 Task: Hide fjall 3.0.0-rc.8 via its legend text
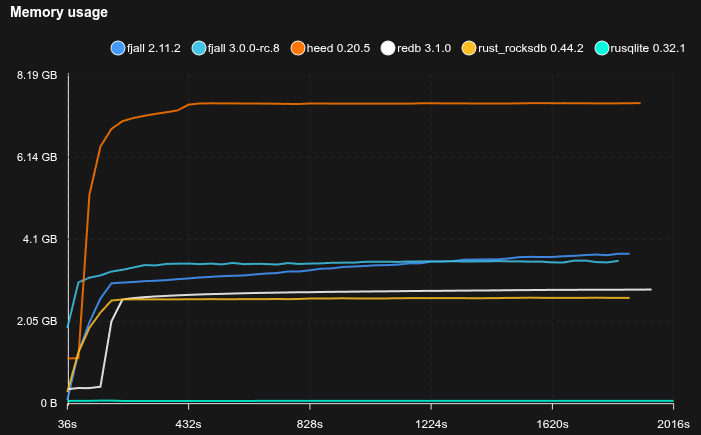(x=243, y=48)
